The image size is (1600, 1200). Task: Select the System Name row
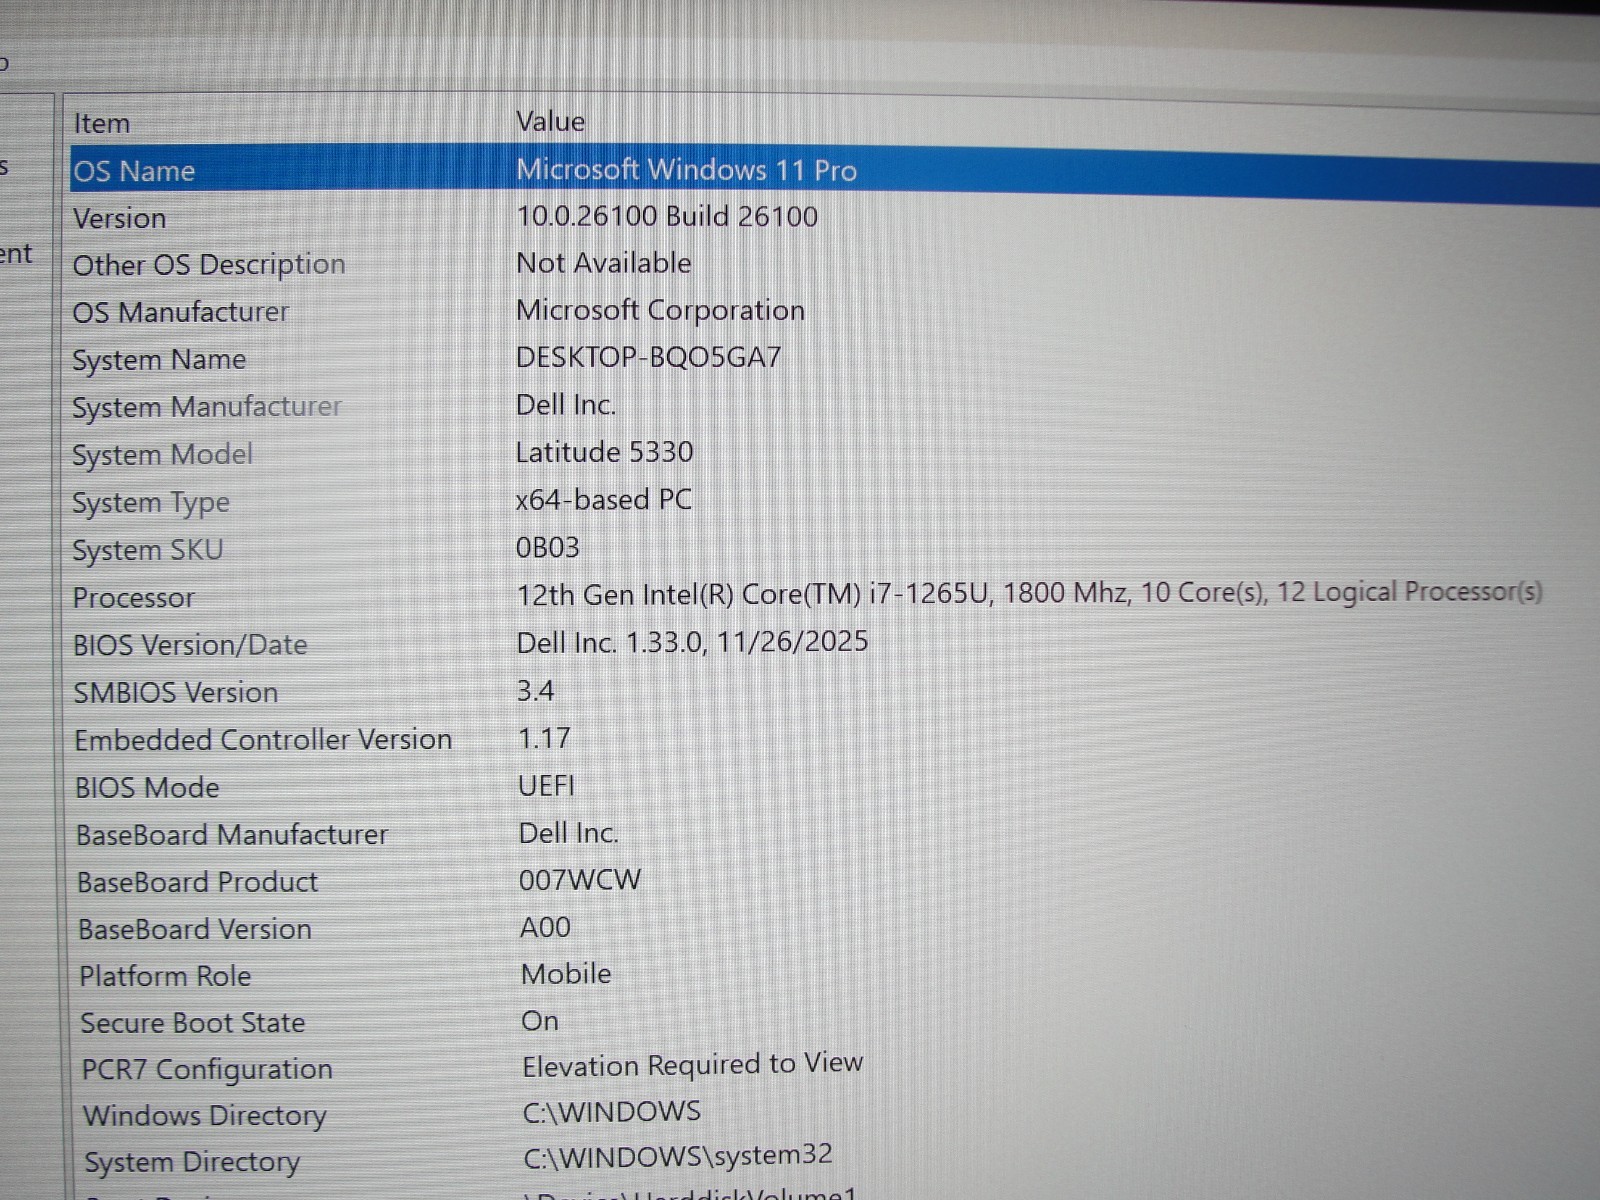[159, 360]
